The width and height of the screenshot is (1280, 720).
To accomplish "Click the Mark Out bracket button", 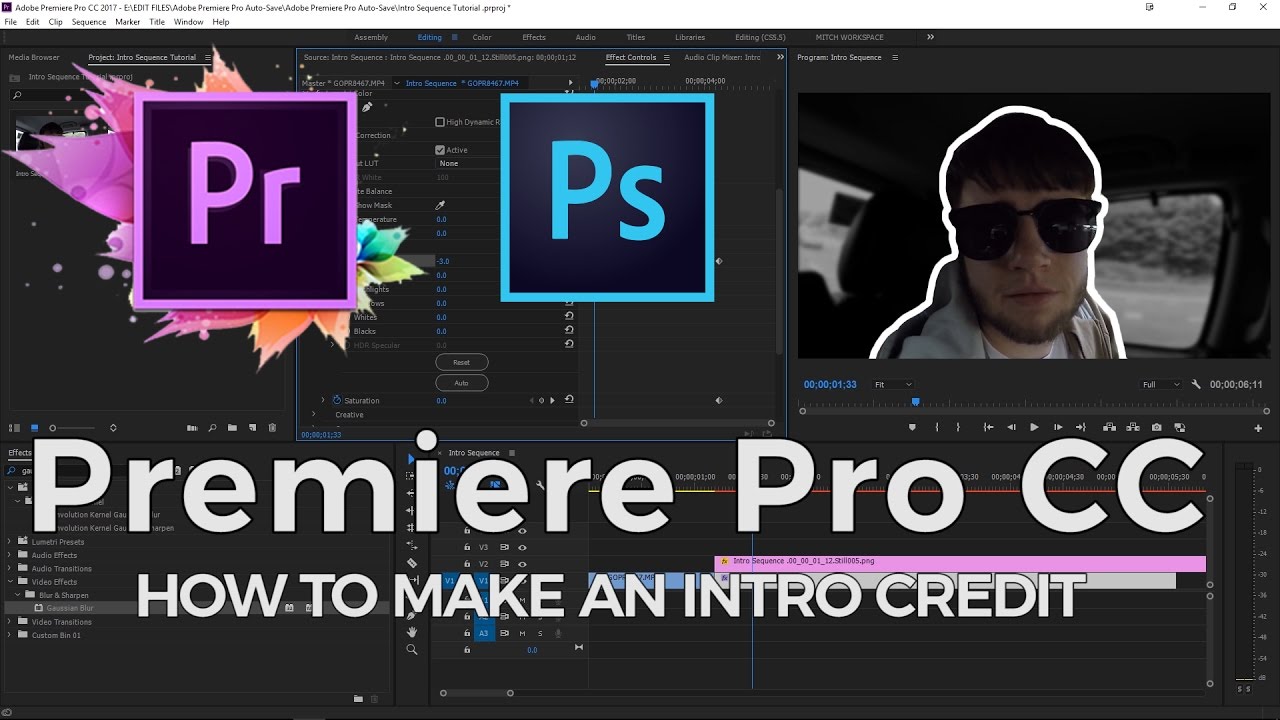I will click(958, 427).
